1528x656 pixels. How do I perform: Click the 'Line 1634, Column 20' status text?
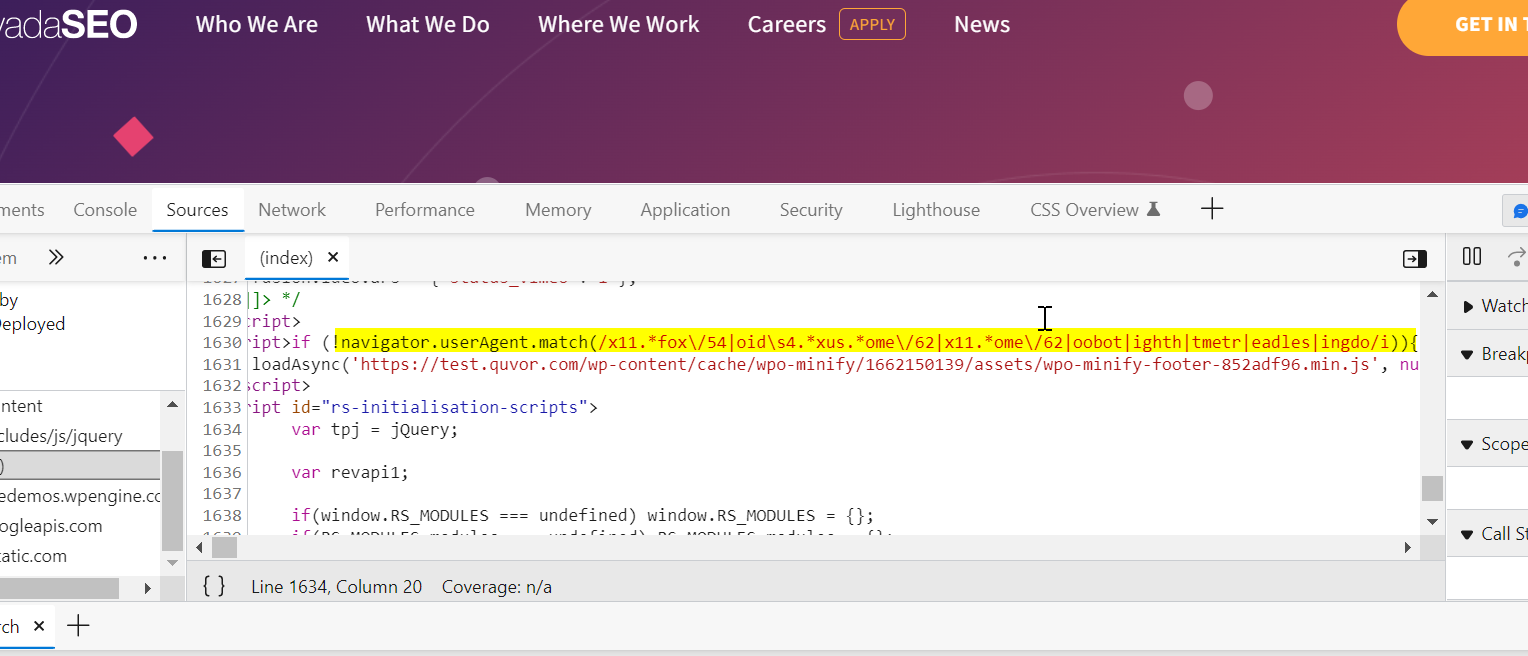point(337,587)
